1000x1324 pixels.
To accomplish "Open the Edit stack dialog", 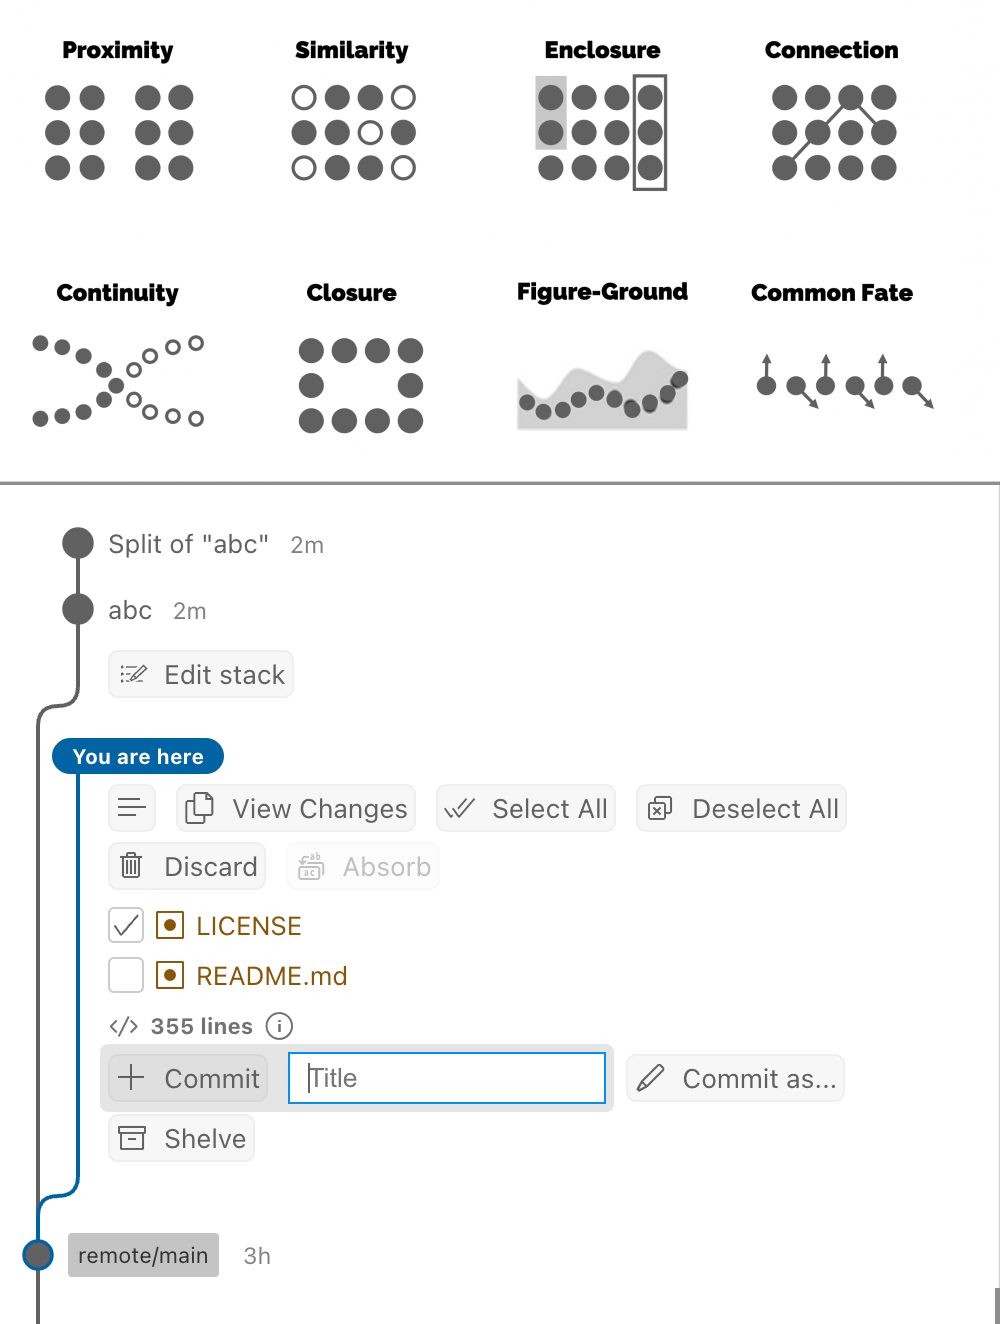I will (201, 674).
